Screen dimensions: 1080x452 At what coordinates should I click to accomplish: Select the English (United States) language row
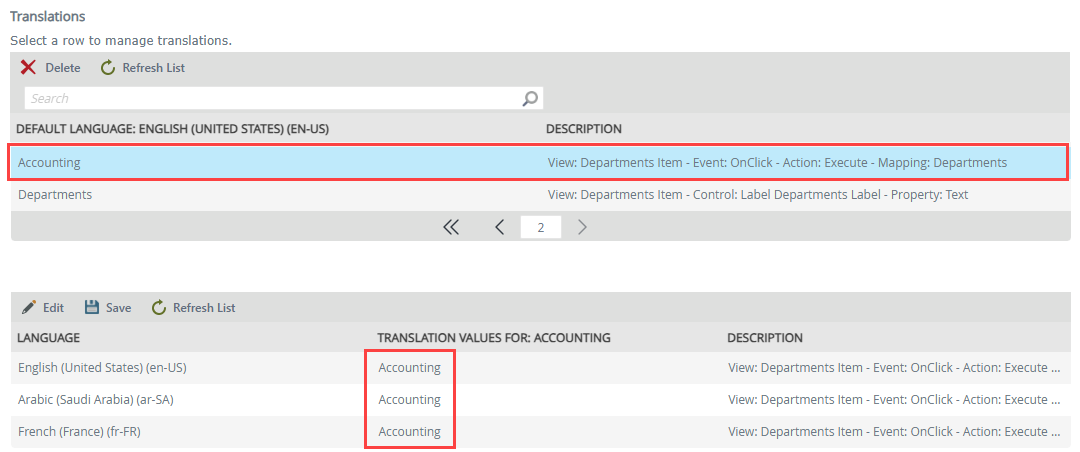(102, 368)
